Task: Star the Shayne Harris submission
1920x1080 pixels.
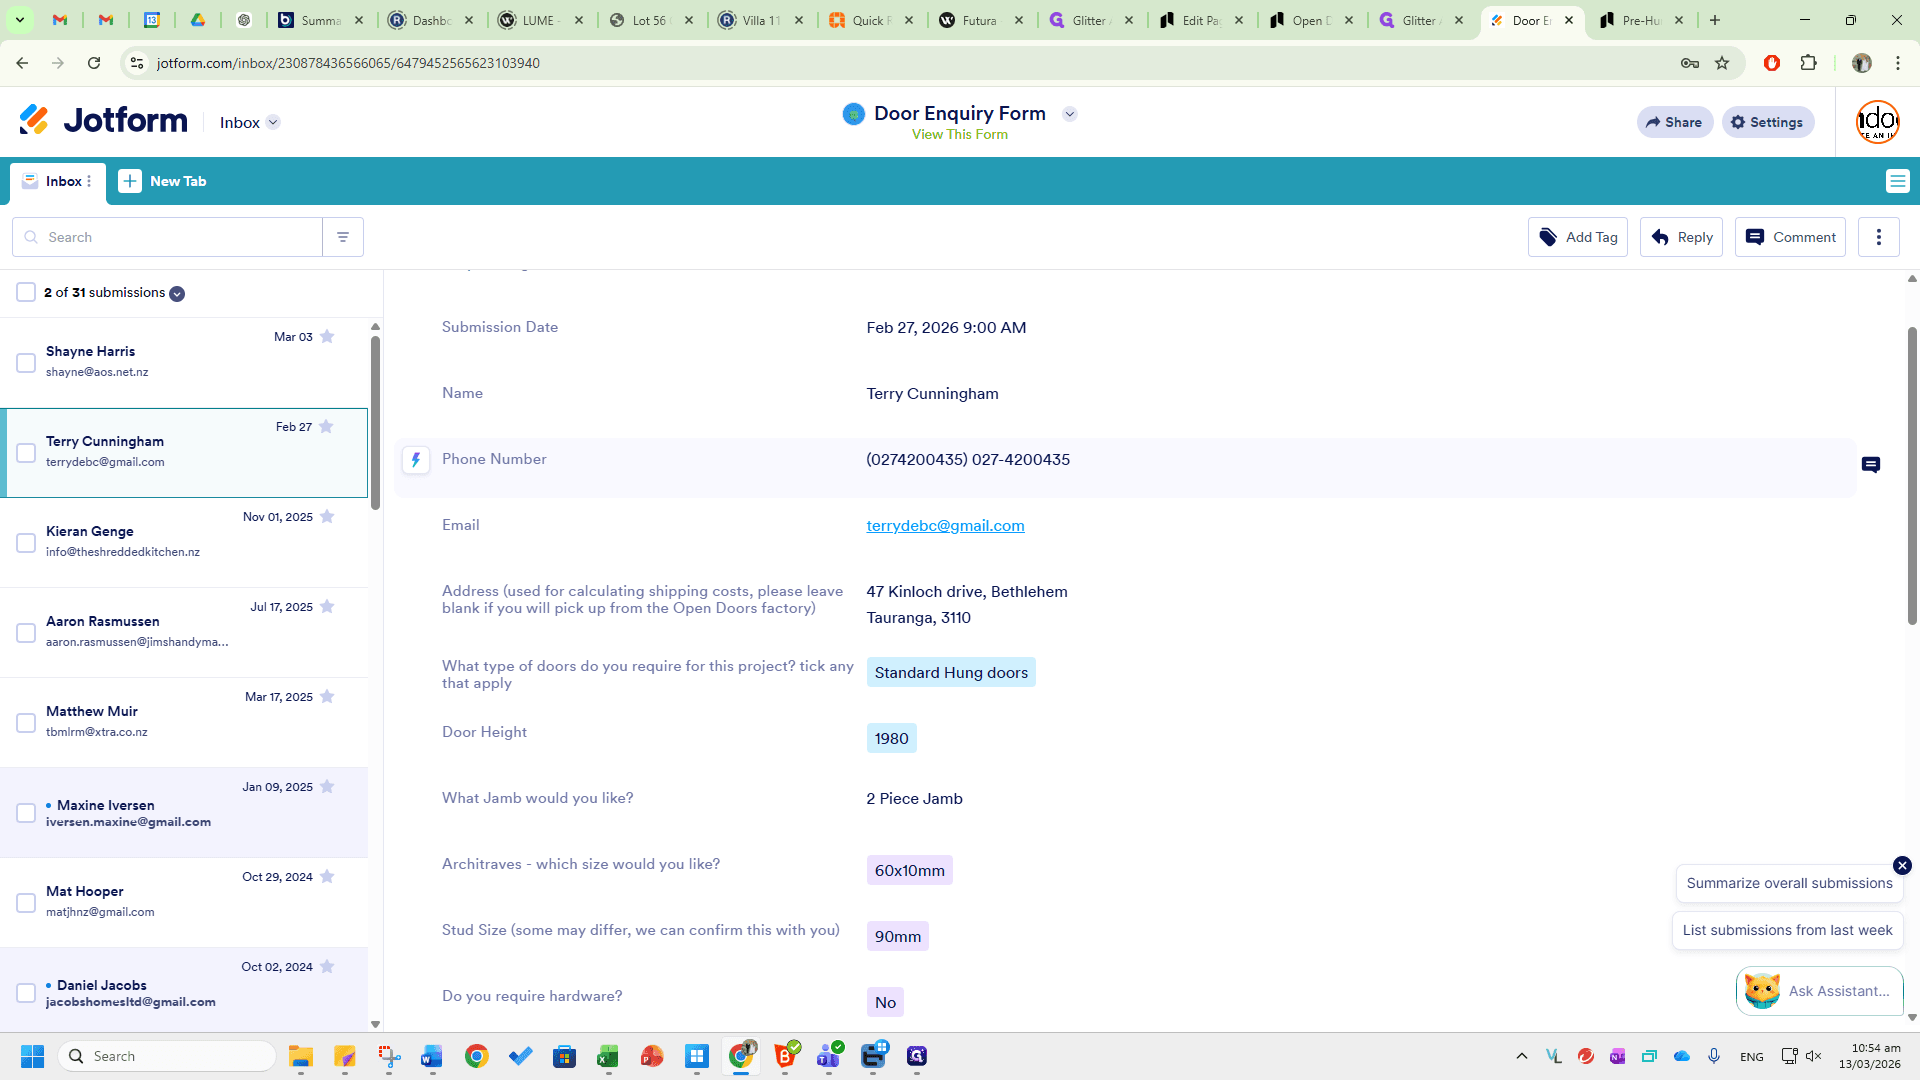Action: pyautogui.click(x=327, y=336)
